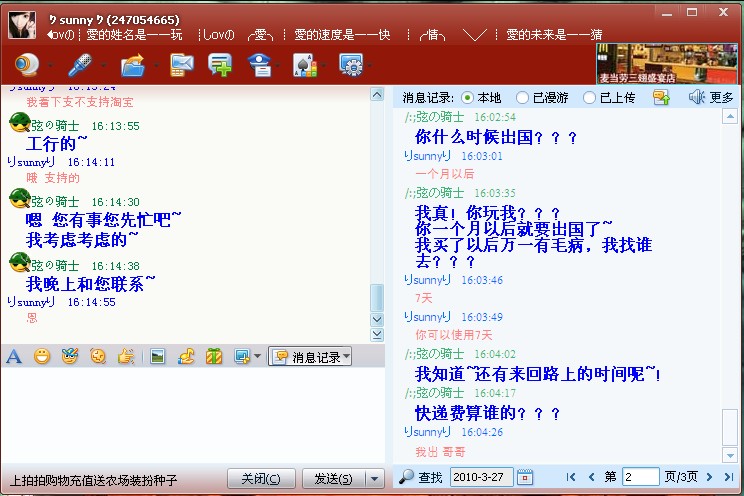Click the send image picture icon
This screenshot has width=744, height=496.
(157, 356)
